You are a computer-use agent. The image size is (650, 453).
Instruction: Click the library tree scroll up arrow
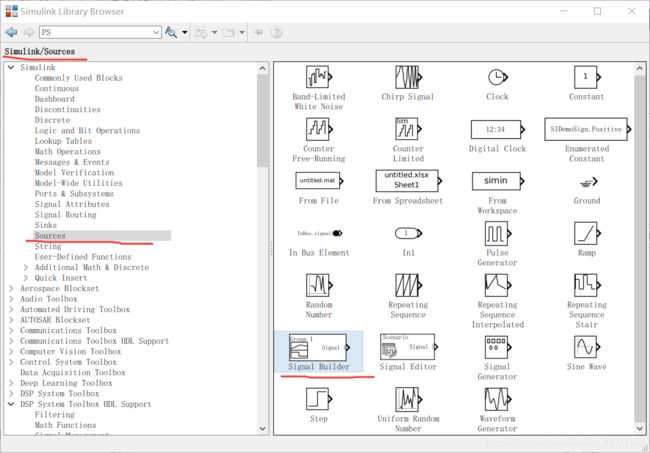[x=262, y=68]
